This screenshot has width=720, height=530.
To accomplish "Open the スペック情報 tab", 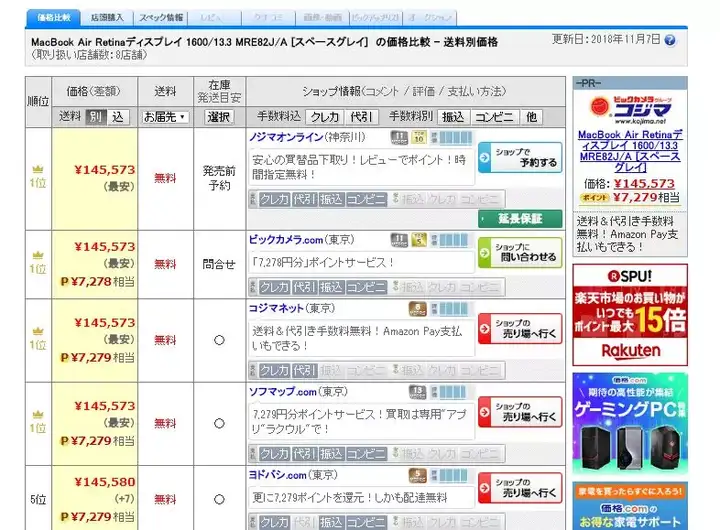I will pos(161,17).
